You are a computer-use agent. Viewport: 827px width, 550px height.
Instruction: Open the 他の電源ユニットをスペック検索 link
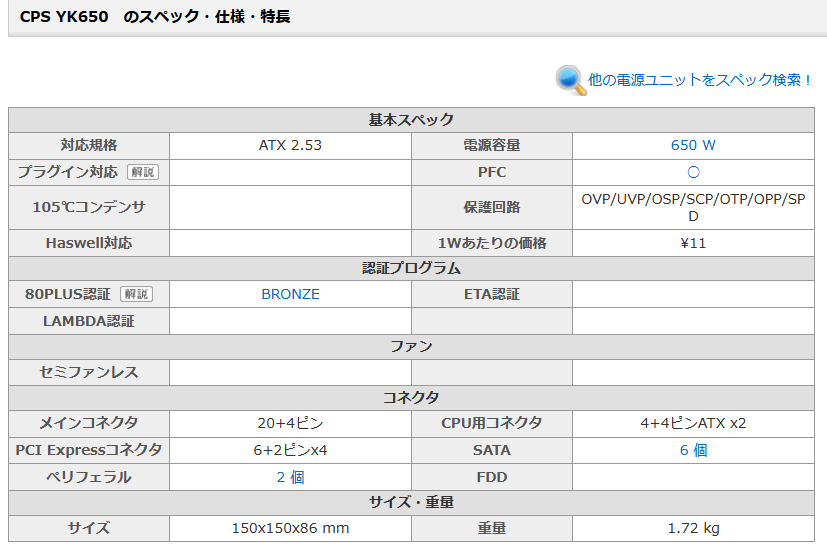[x=699, y=80]
